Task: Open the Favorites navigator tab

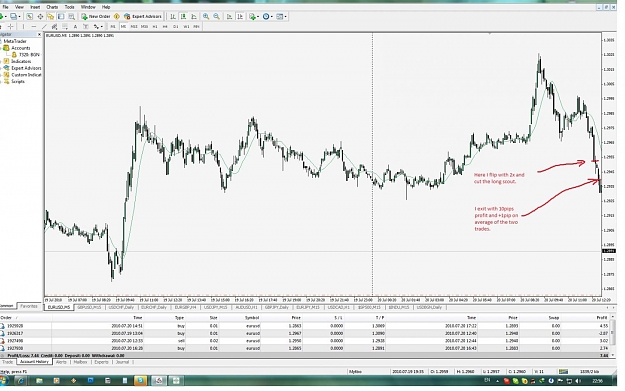Action: [29, 307]
